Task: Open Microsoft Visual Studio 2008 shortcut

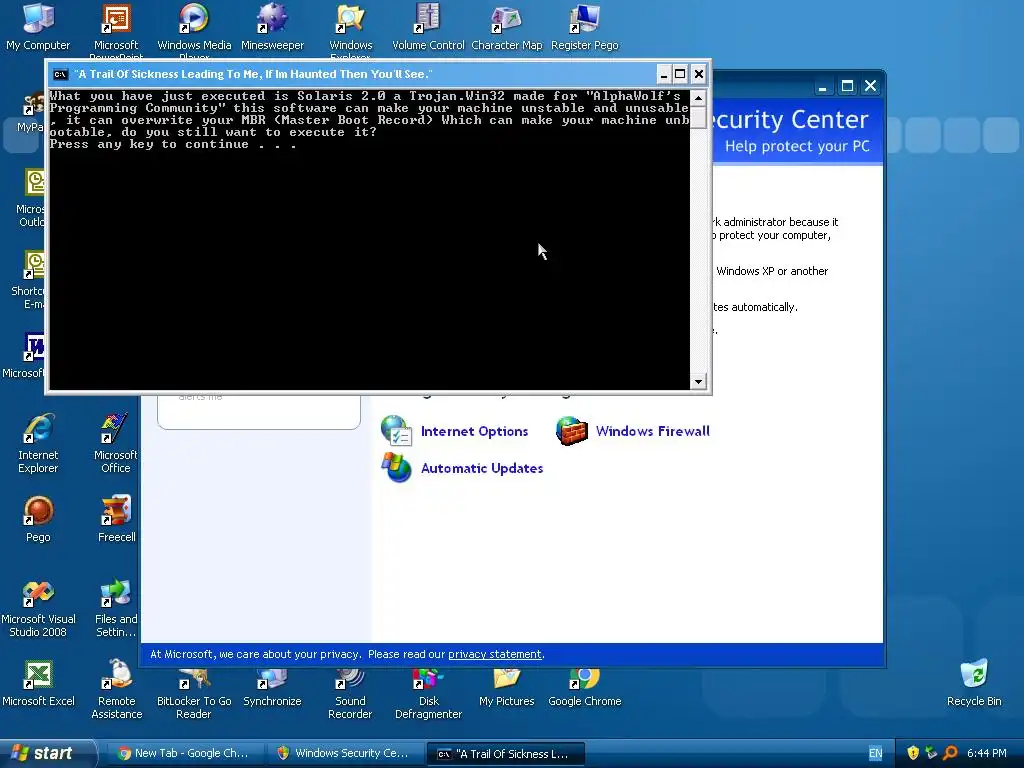Action: click(38, 609)
